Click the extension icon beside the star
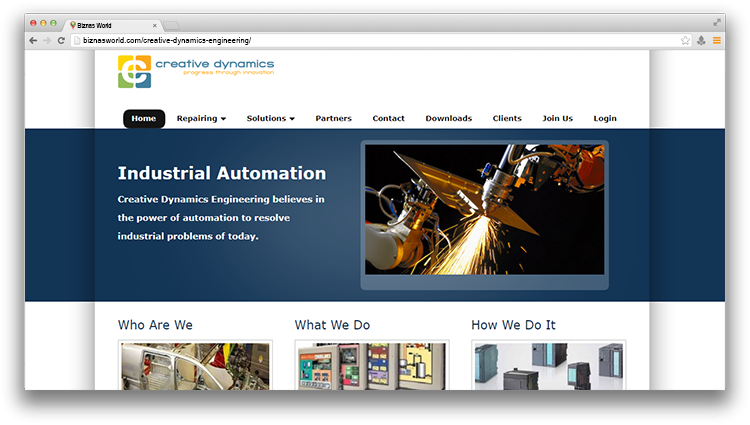The width and height of the screenshot is (750, 425). point(701,40)
